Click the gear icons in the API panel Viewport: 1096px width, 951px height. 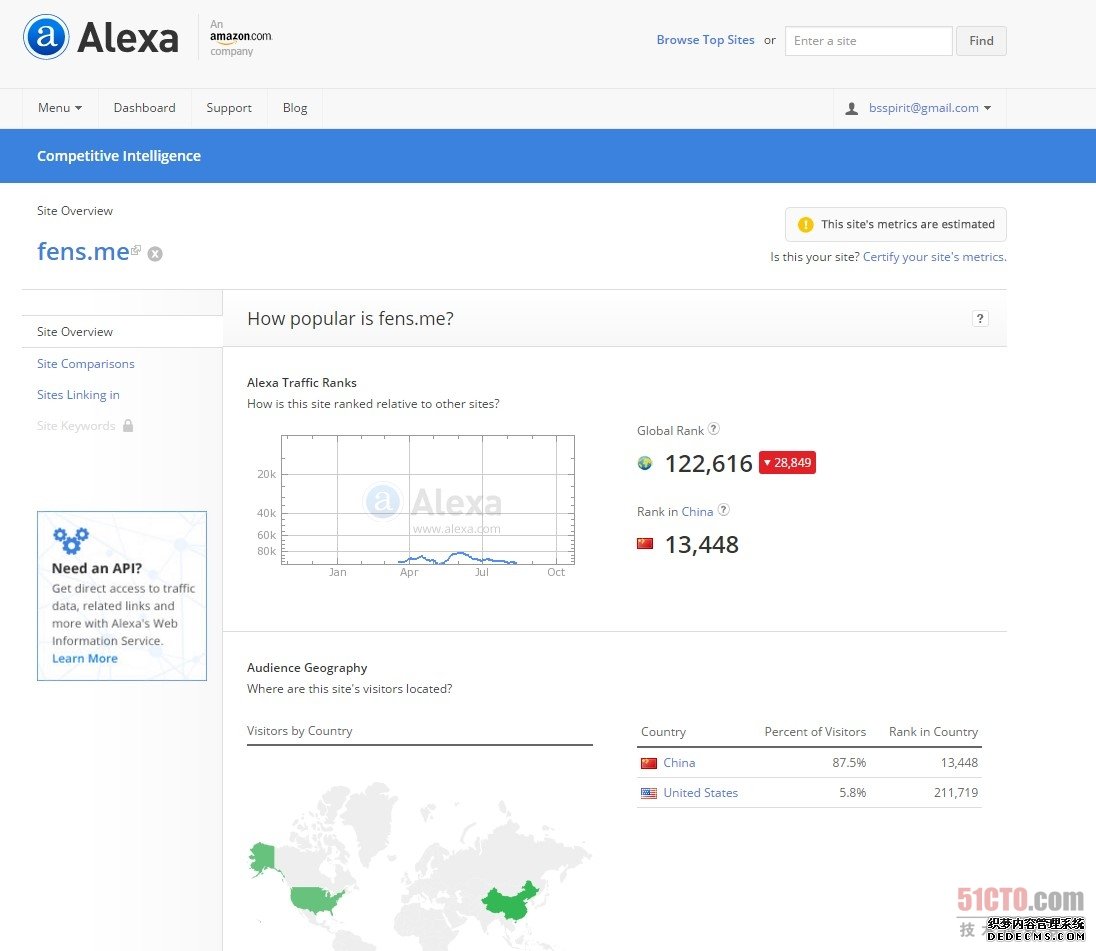click(x=70, y=540)
